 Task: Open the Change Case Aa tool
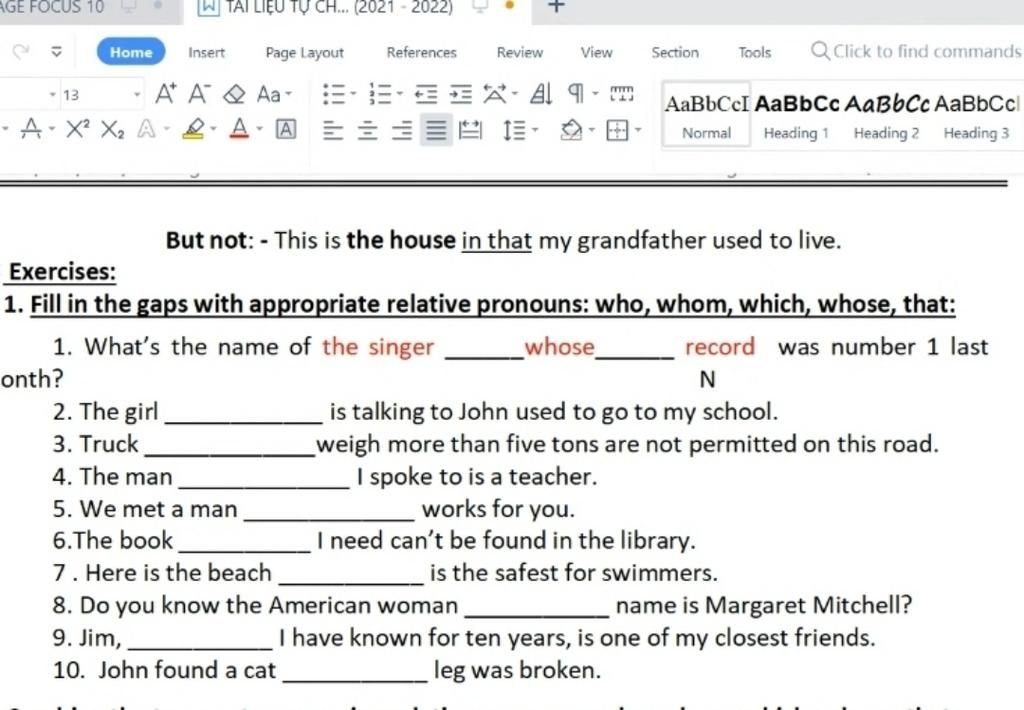pyautogui.click(x=269, y=95)
